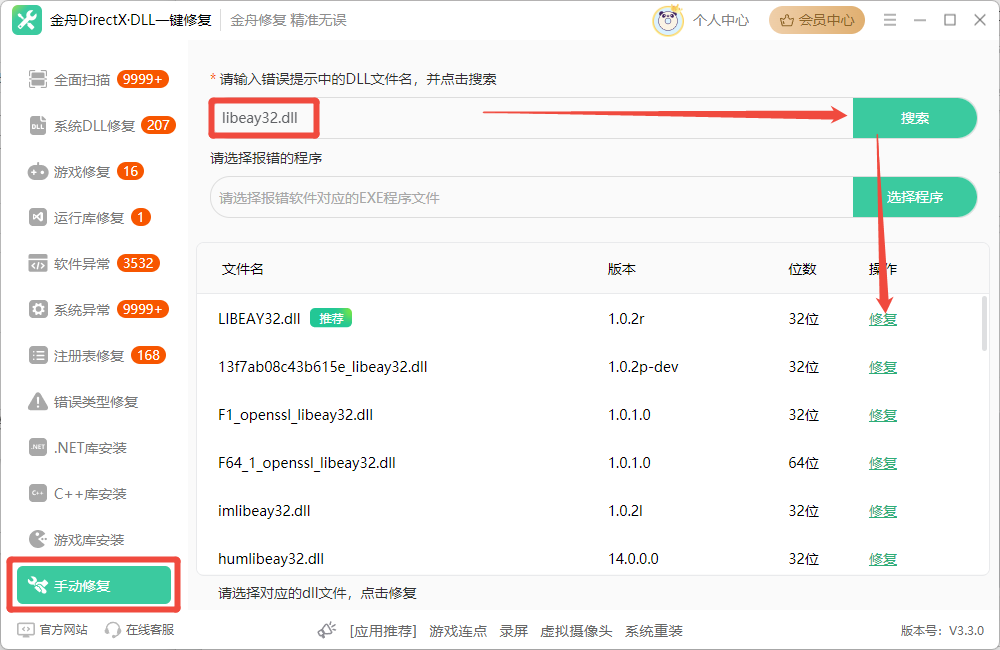
Task: Open the full scan icon (全面扫描)
Action: 38,79
